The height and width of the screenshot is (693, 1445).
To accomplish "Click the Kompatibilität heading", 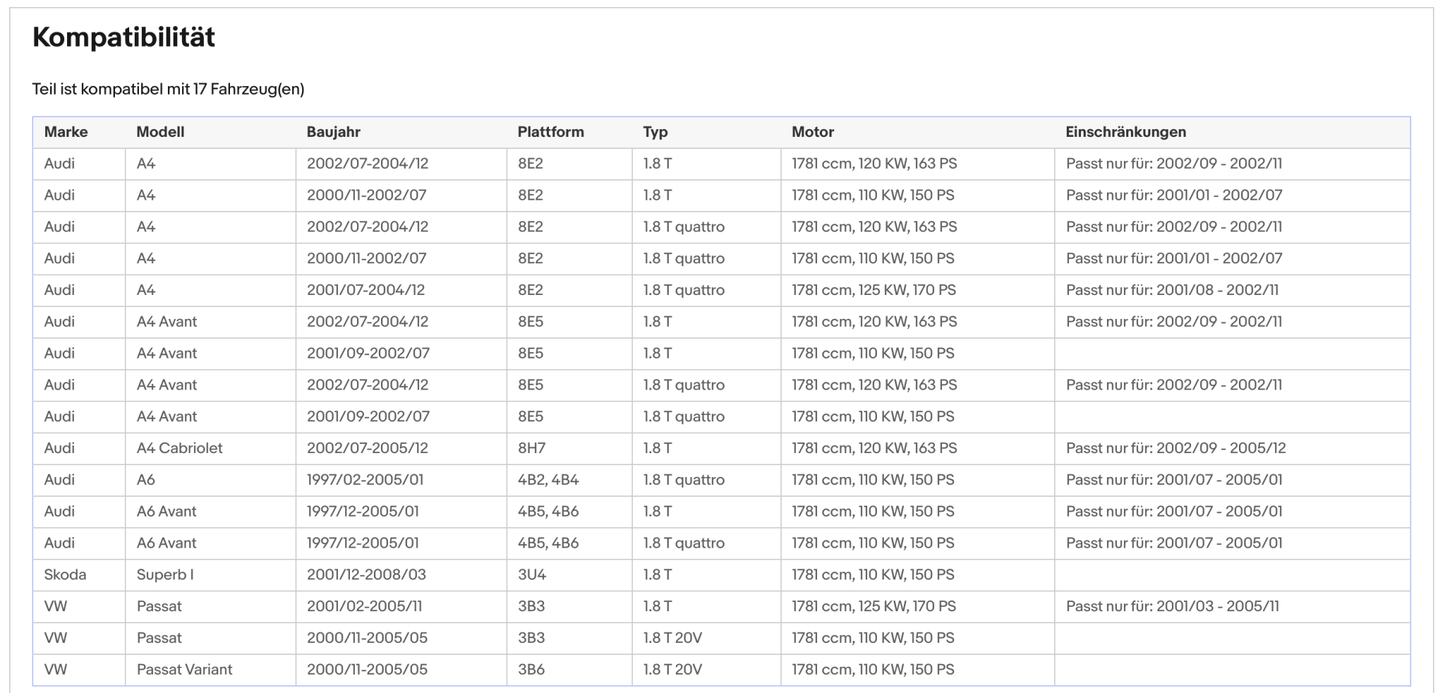I will (124, 38).
